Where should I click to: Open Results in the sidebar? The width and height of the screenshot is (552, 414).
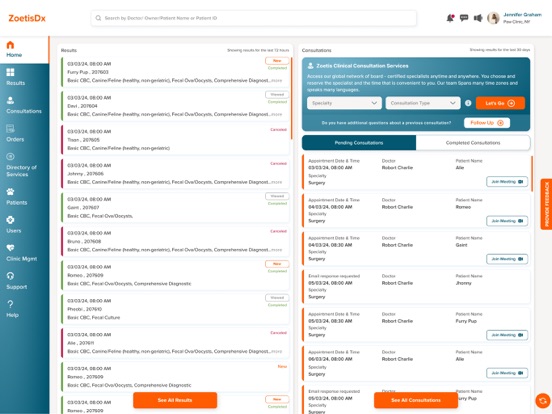tap(15, 77)
